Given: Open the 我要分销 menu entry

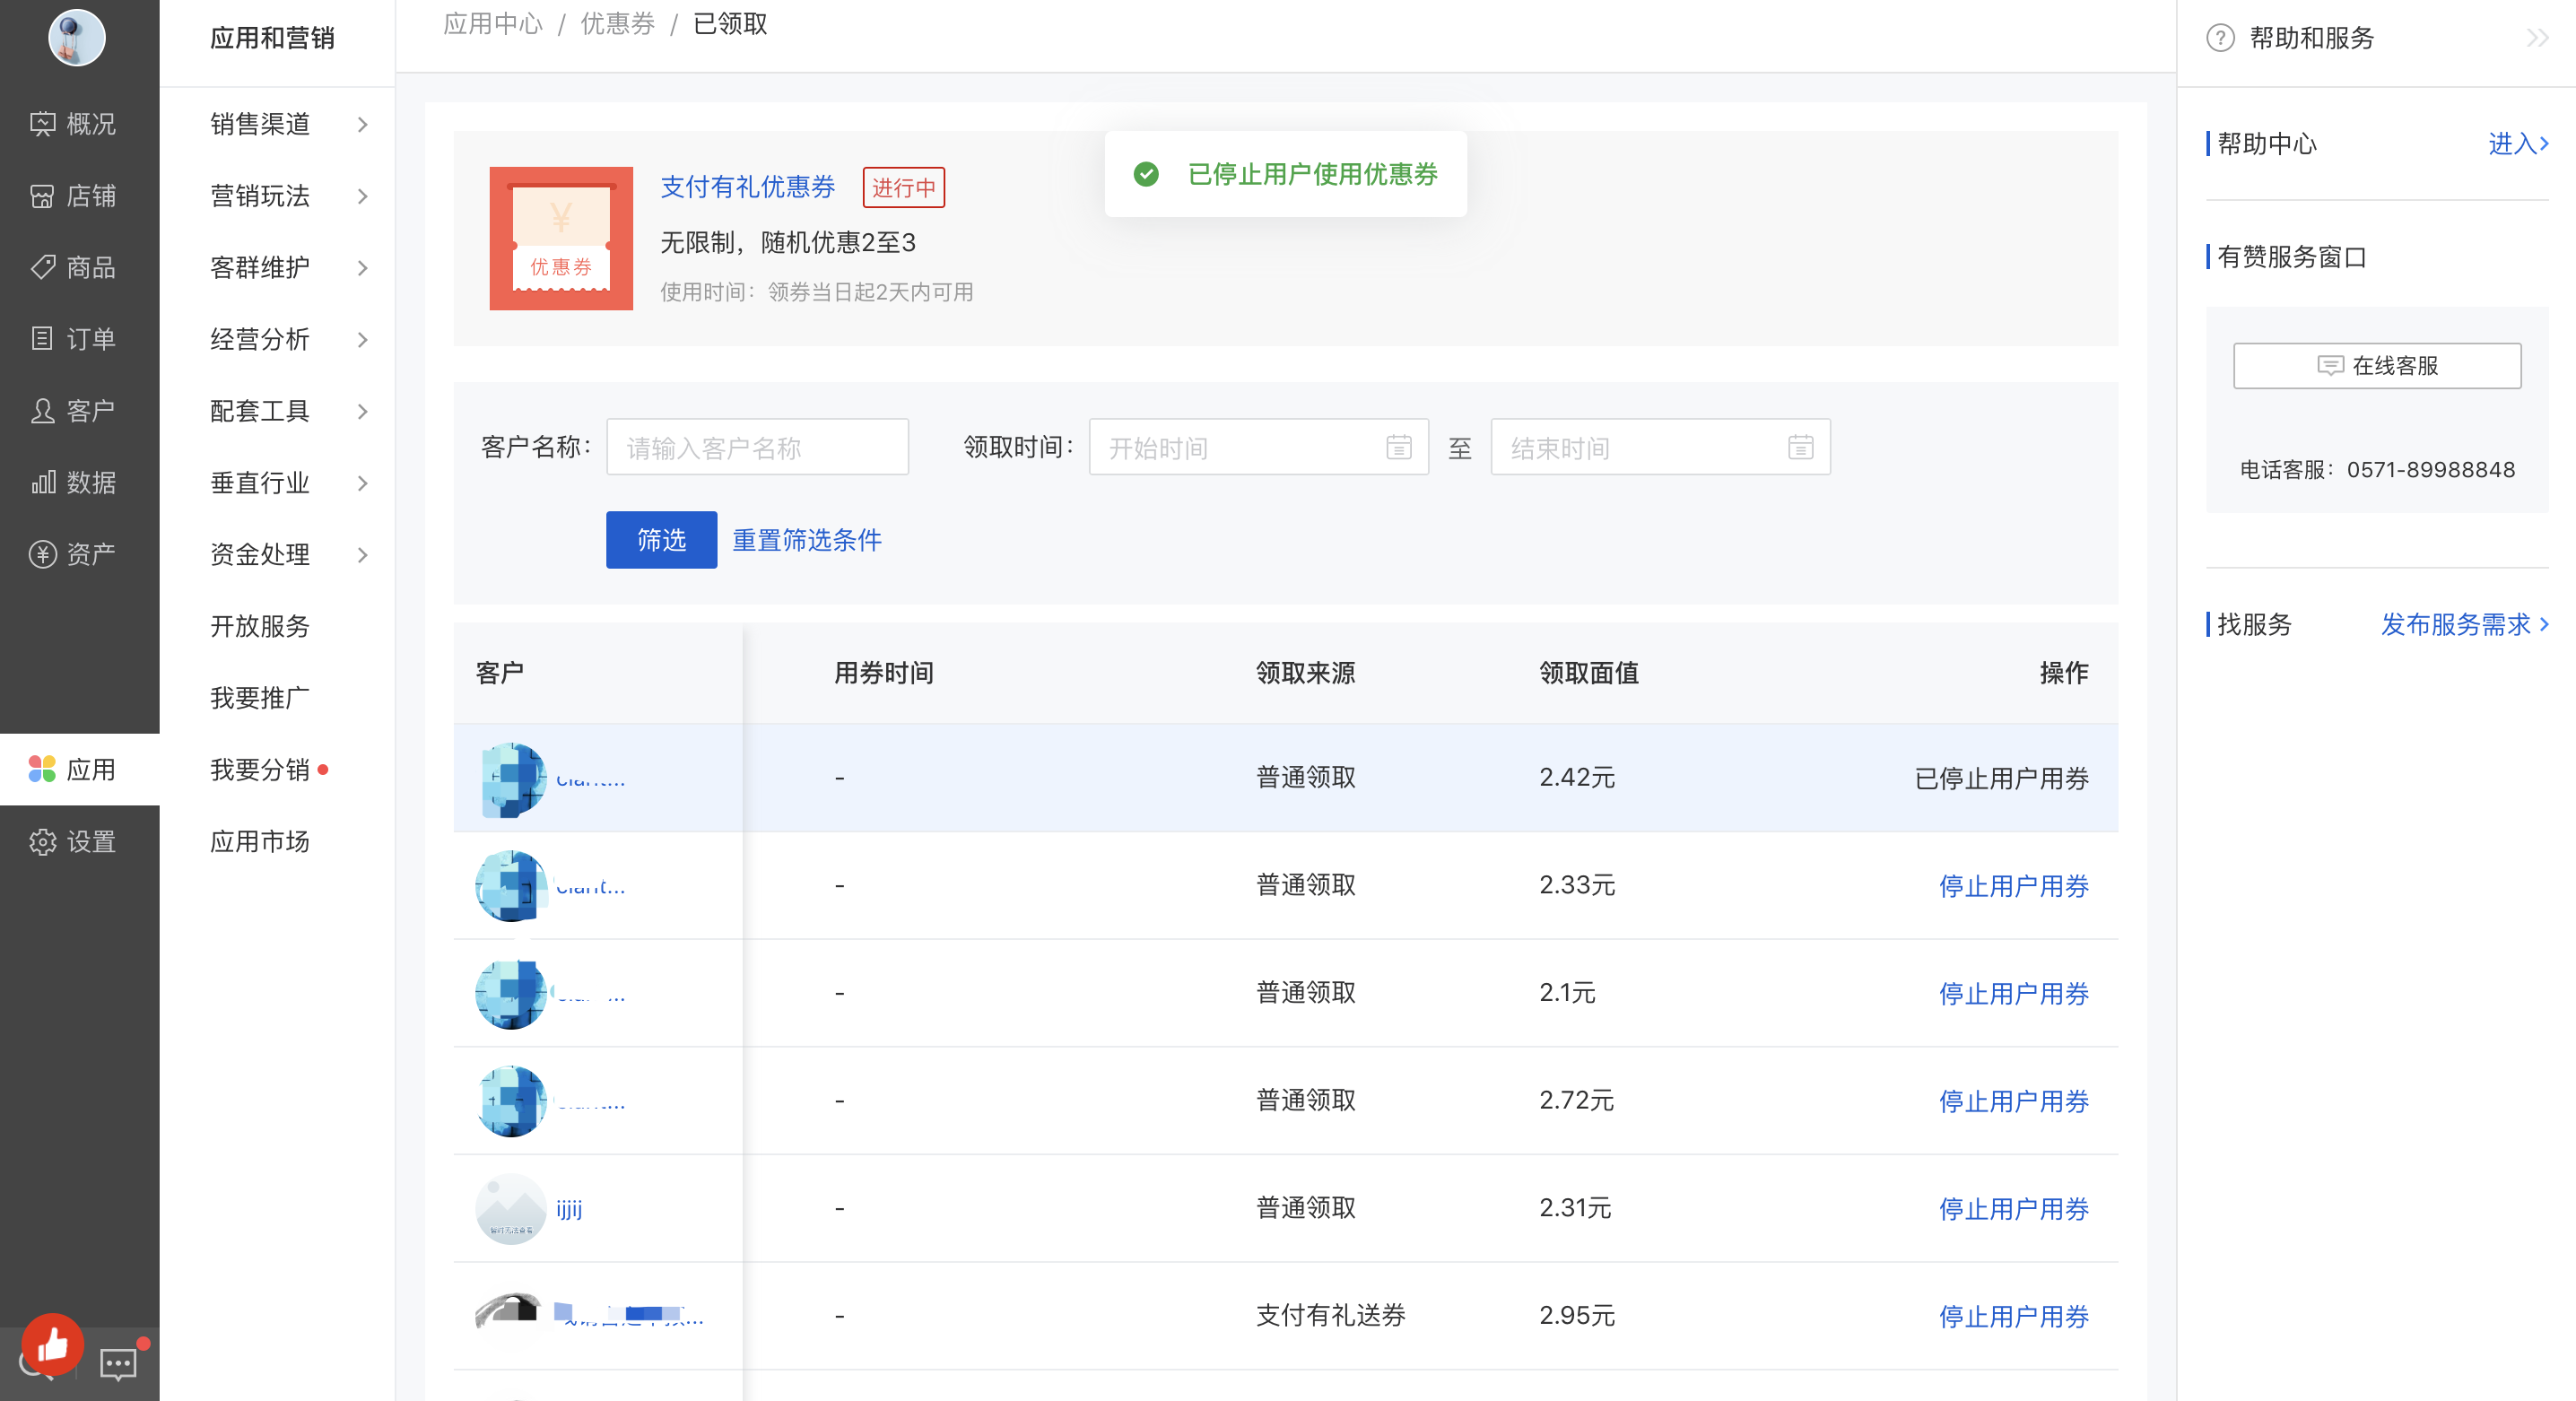Looking at the screenshot, I should [x=260, y=770].
